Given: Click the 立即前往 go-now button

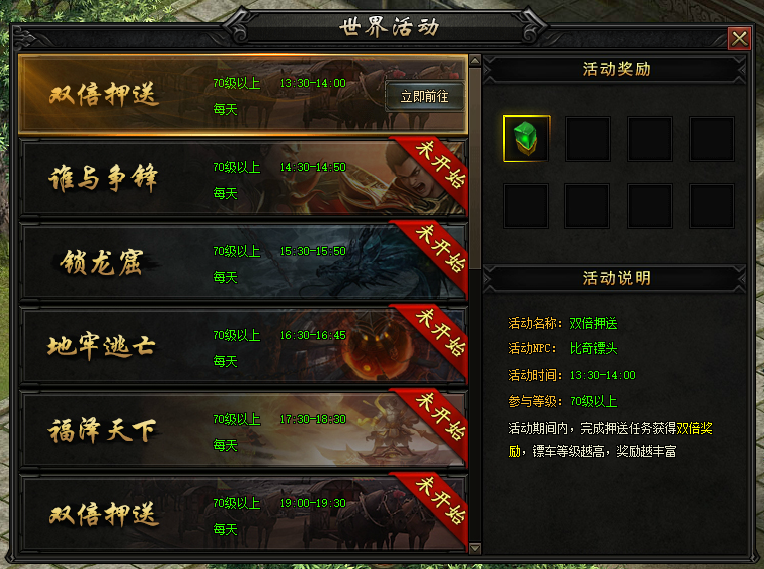Looking at the screenshot, I should pyautogui.click(x=424, y=96).
